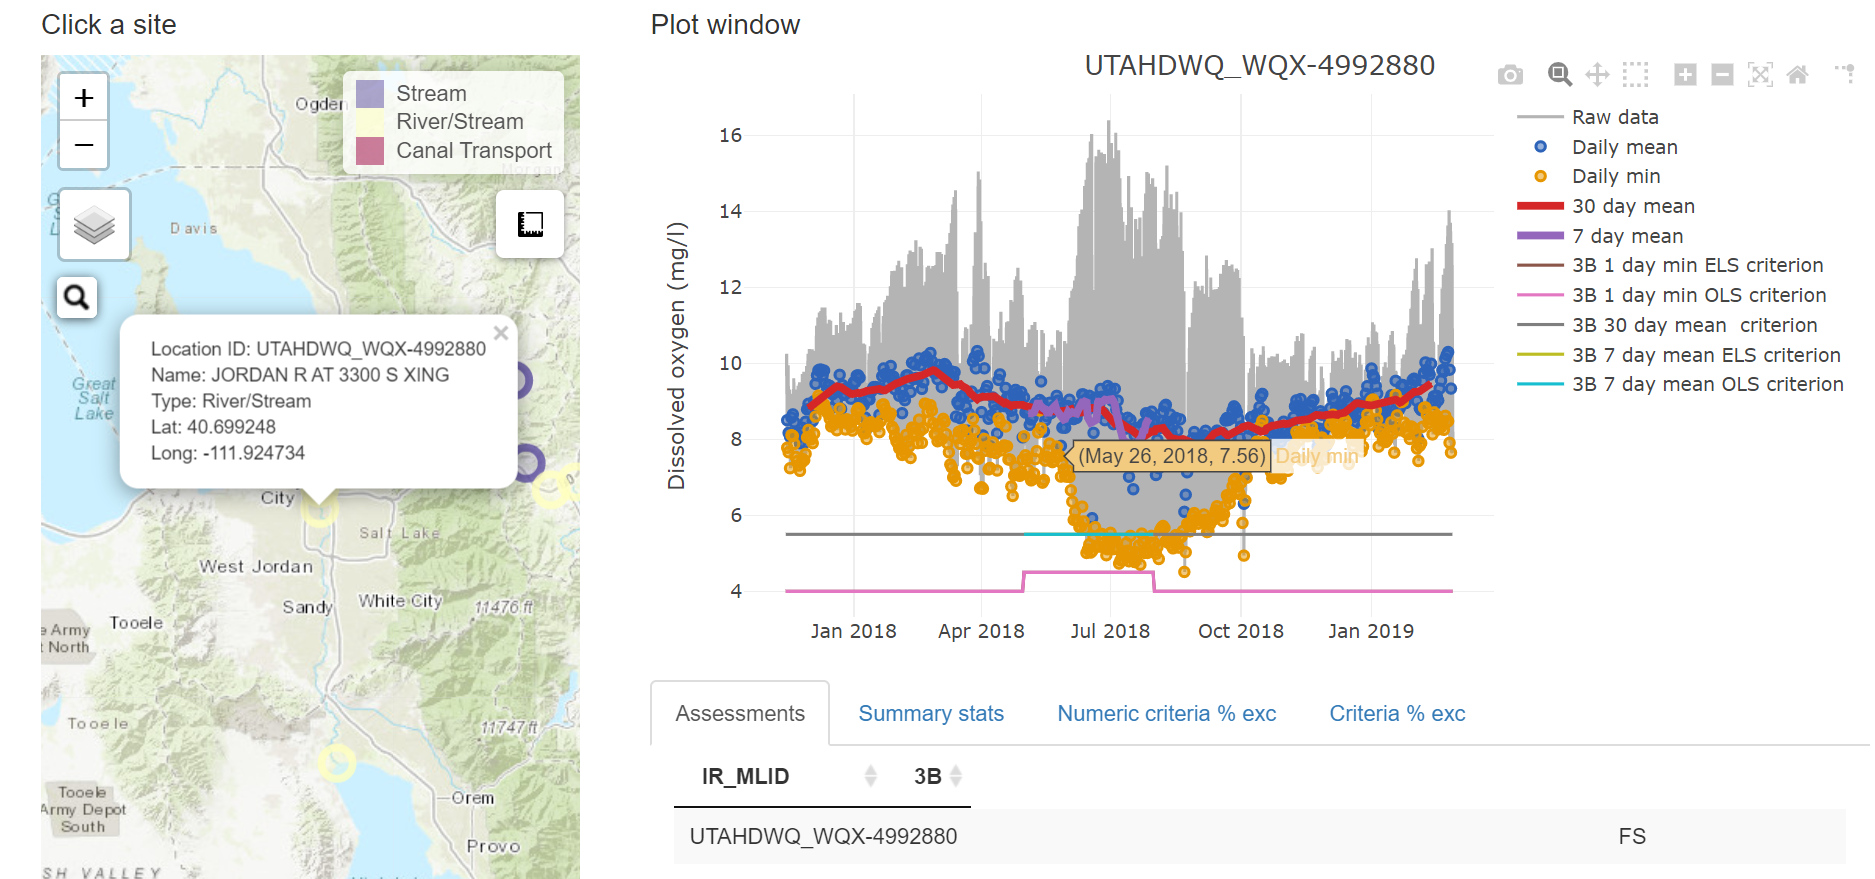Toggle Raw data series in legend
1875x879 pixels.
1614,117
